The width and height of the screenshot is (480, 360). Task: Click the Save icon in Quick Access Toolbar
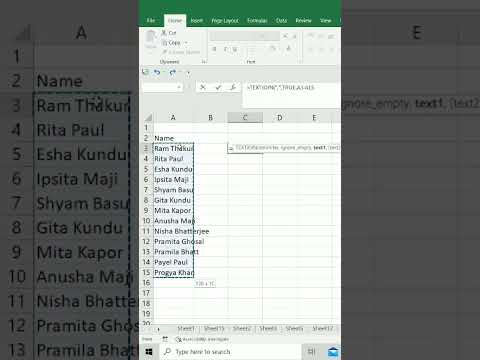(145, 72)
